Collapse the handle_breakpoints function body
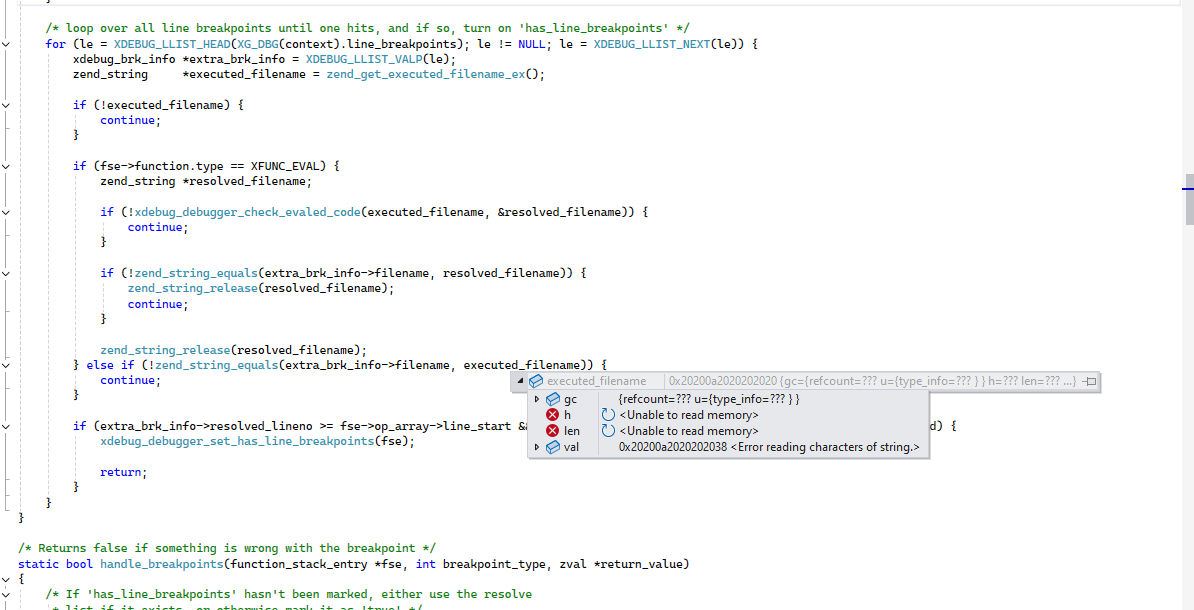1194x610 pixels. [6, 579]
